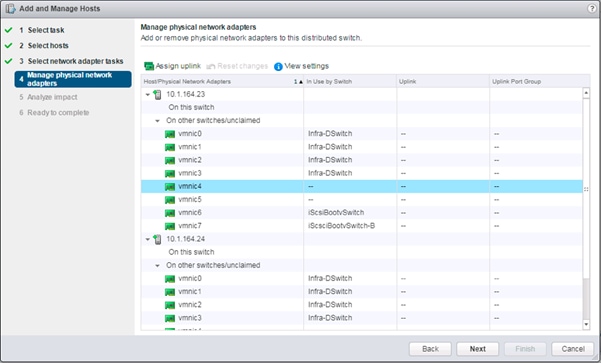Click green check beside Select network adapter tasks
Viewport: 601px width, 363px height.
click(x=8, y=61)
